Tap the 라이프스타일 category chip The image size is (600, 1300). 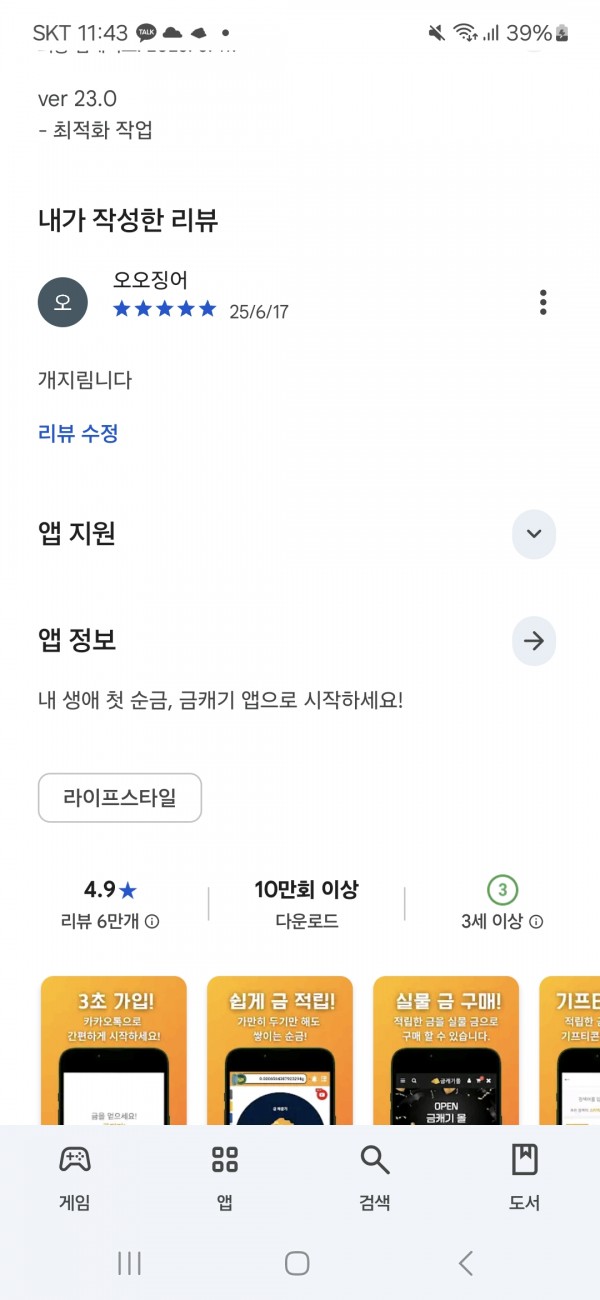(120, 798)
